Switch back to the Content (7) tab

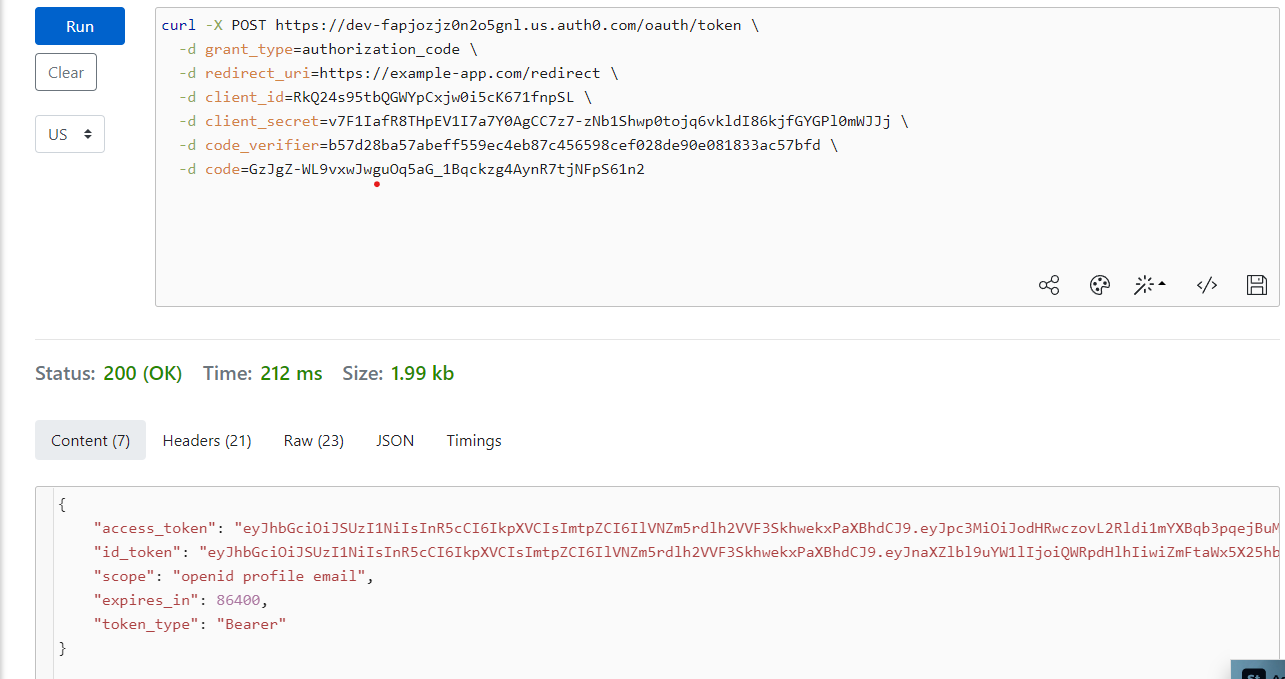pos(90,440)
